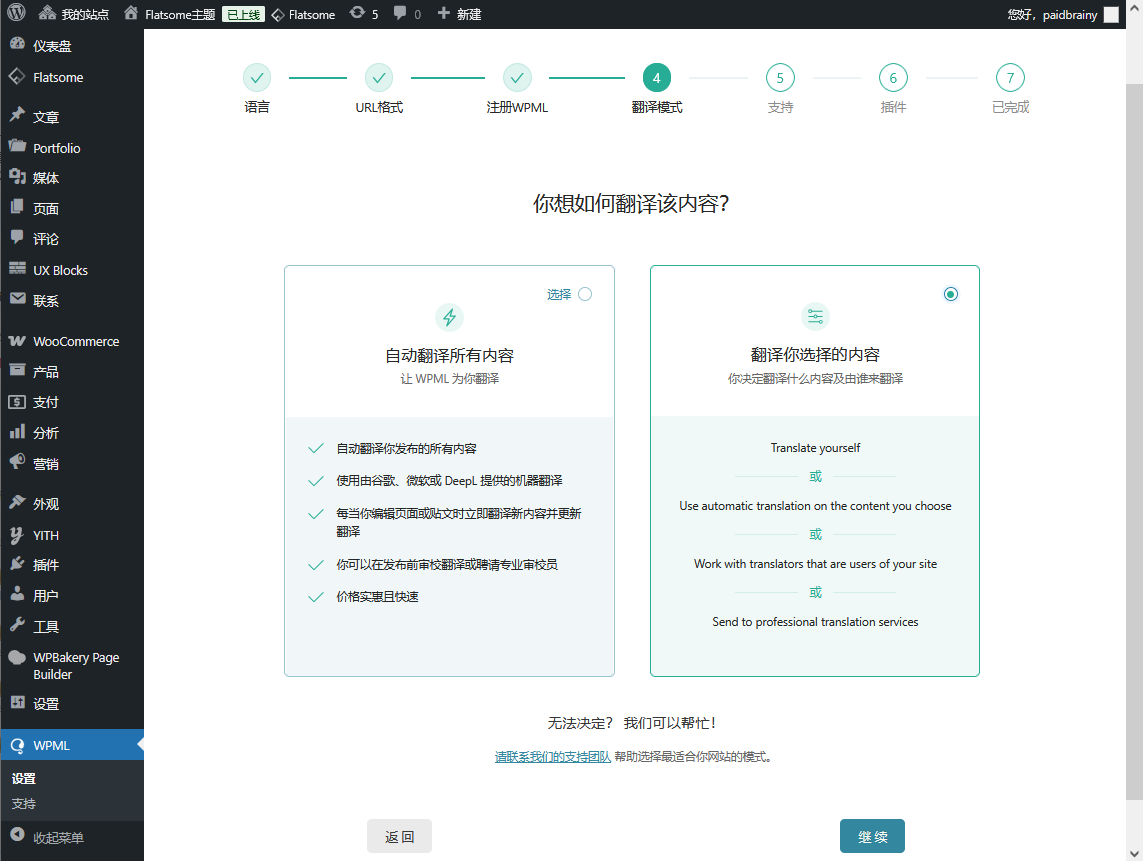1143x861 pixels.
Task: Open 分析 analytics chart icon
Action: tap(17, 432)
